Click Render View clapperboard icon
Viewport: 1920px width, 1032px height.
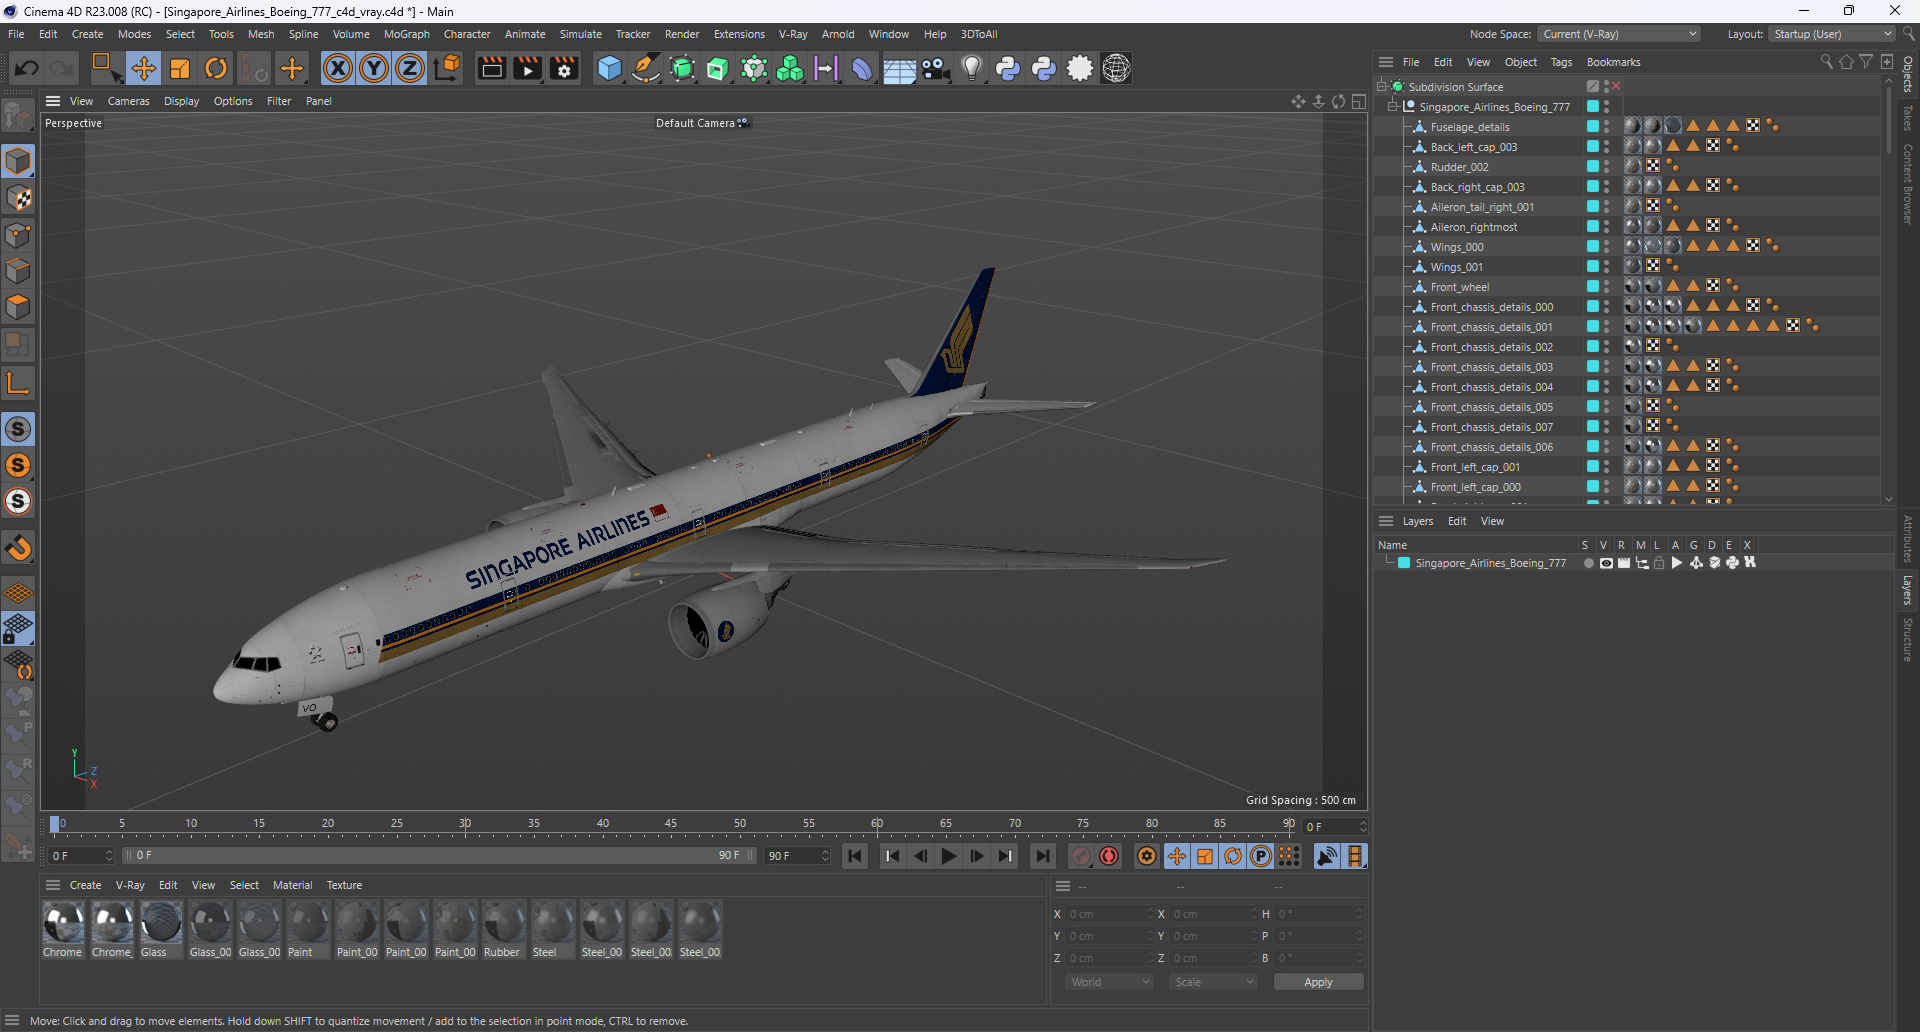point(491,68)
